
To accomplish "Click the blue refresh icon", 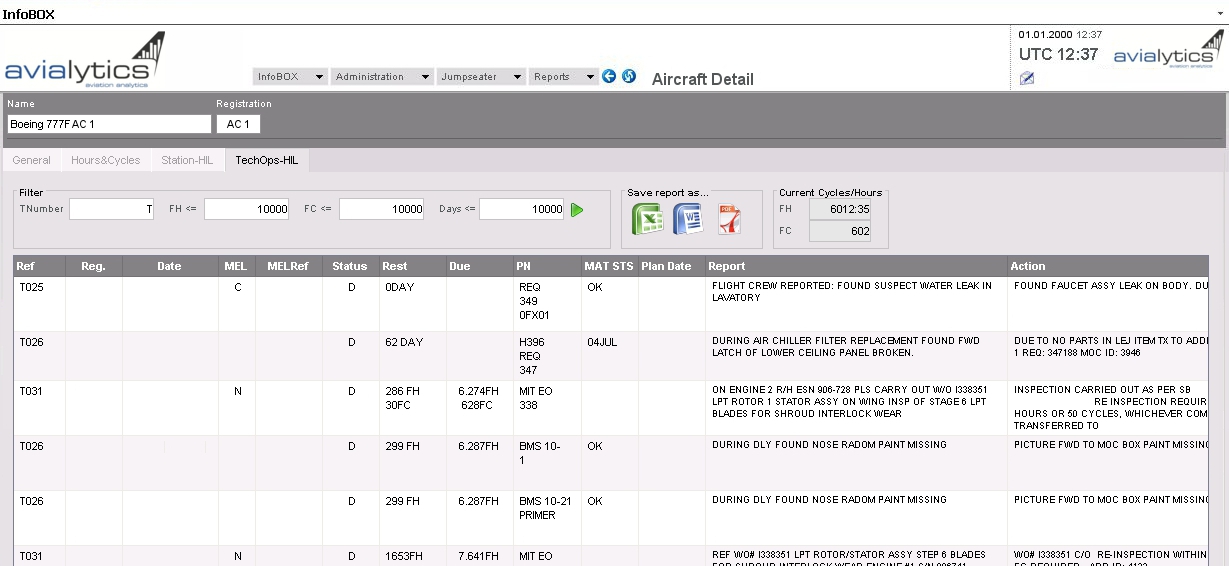I will pyautogui.click(x=629, y=76).
